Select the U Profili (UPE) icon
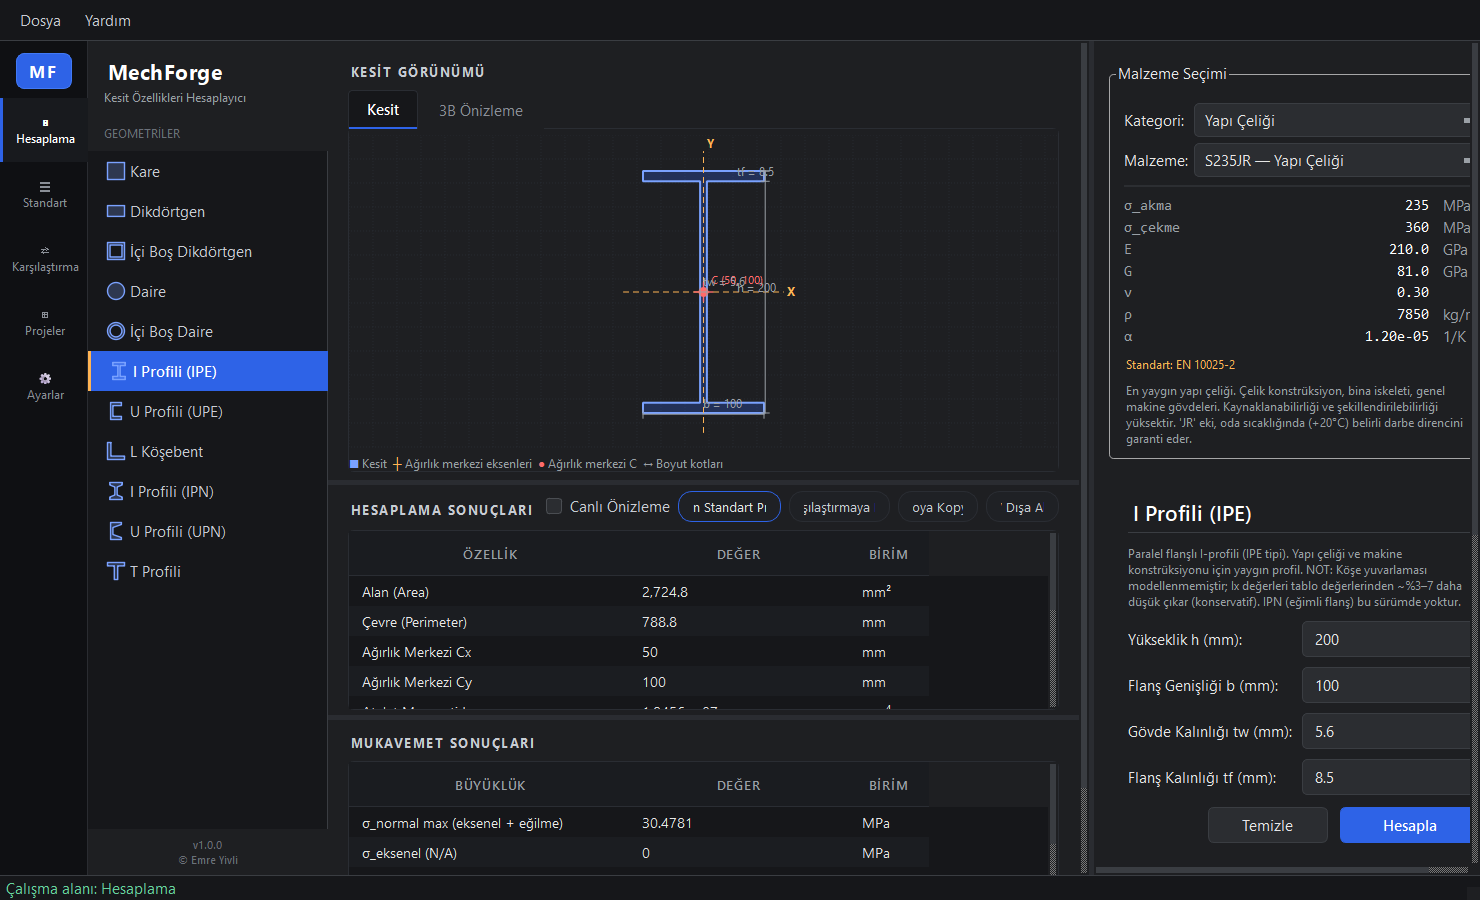 [x=116, y=411]
